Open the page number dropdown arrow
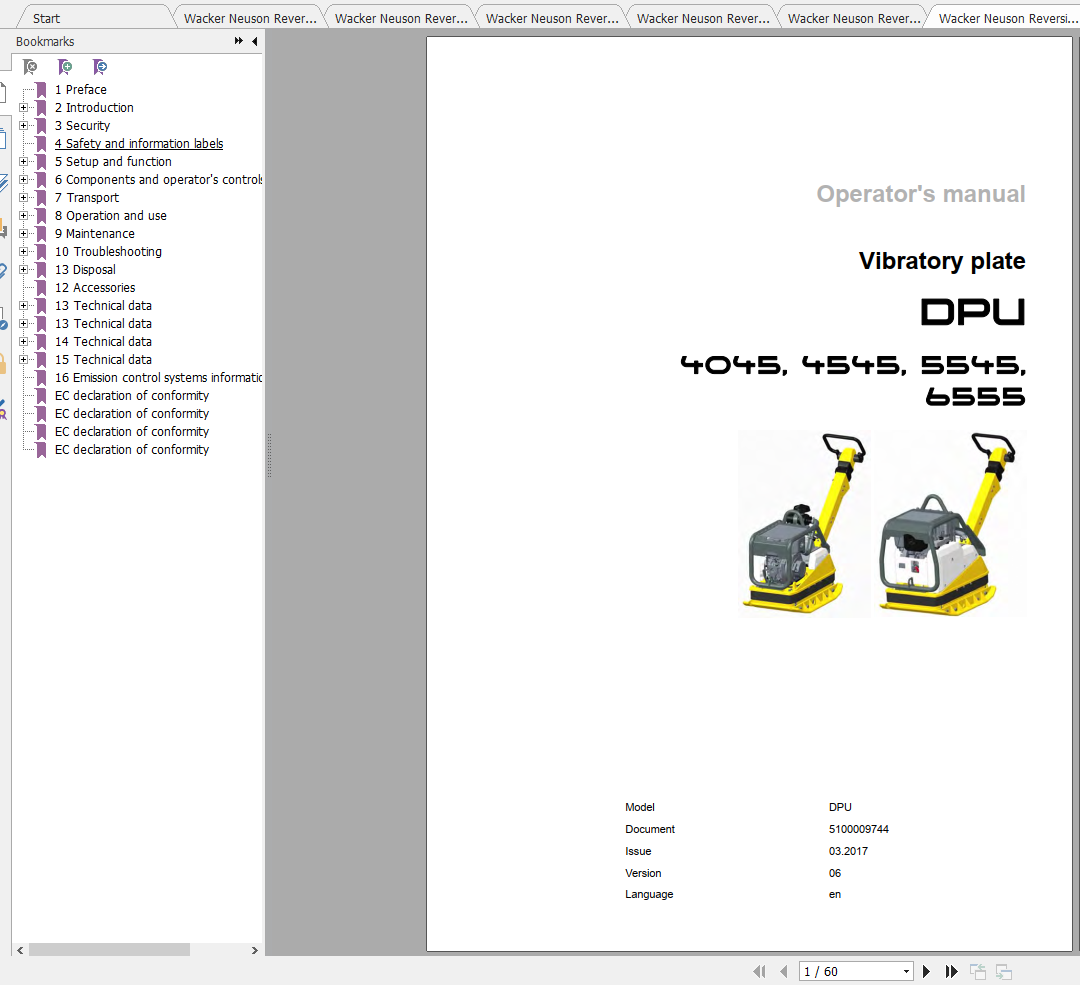The image size is (1080, 985). 906,972
